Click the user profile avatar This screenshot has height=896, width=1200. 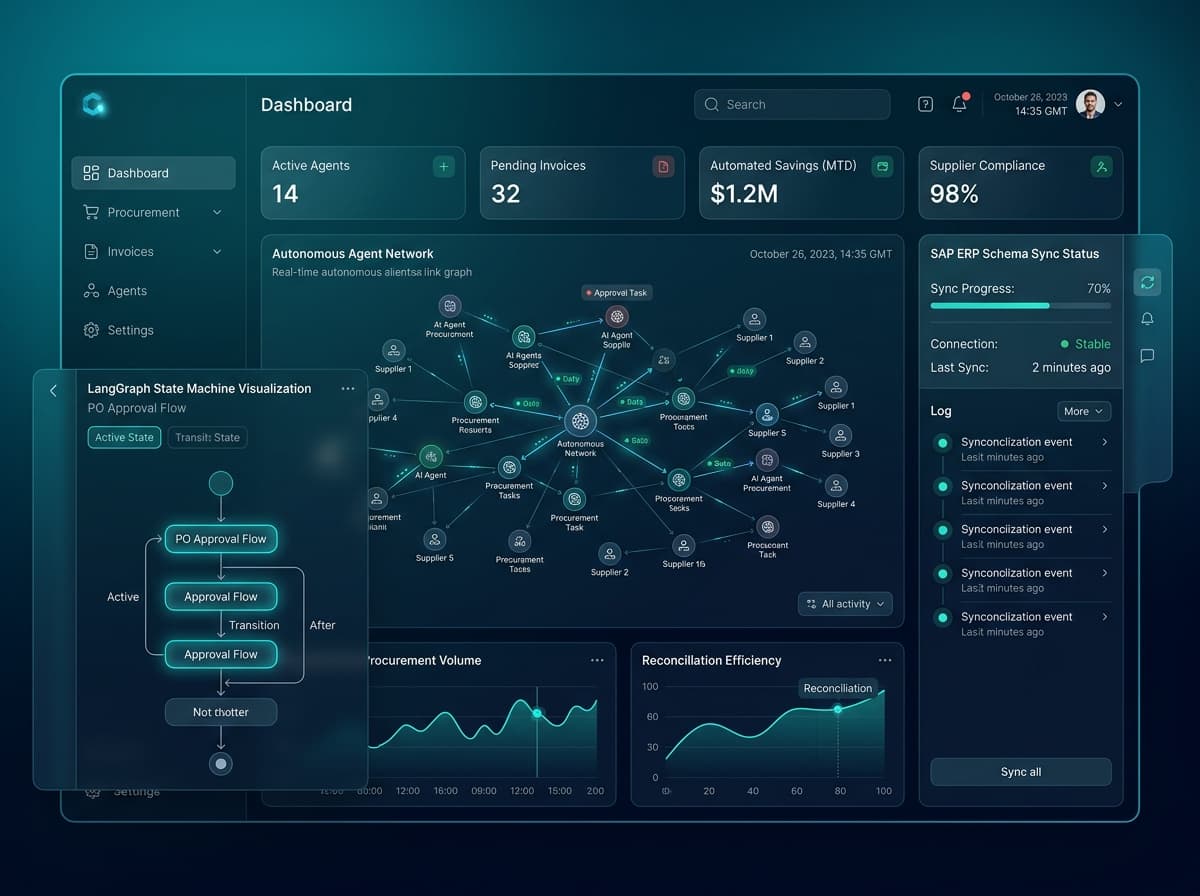(1090, 104)
